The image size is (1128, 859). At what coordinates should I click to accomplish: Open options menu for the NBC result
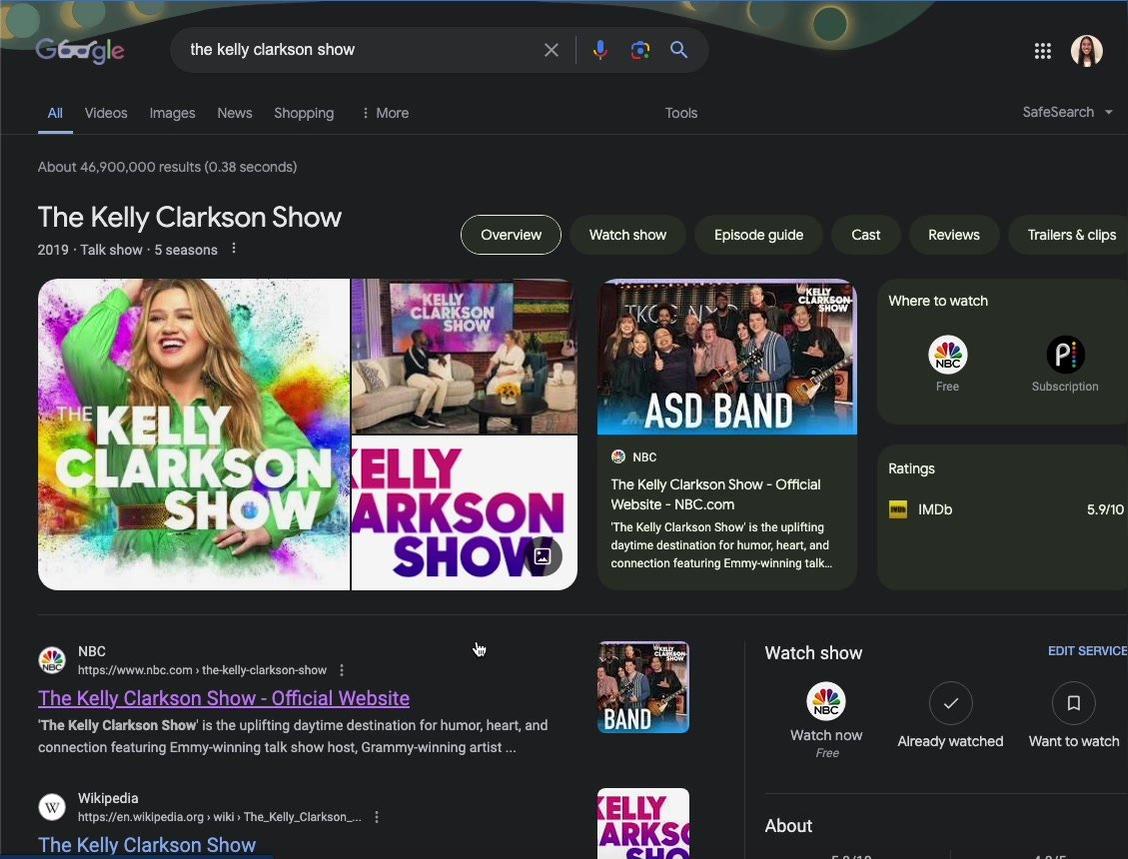click(x=342, y=670)
